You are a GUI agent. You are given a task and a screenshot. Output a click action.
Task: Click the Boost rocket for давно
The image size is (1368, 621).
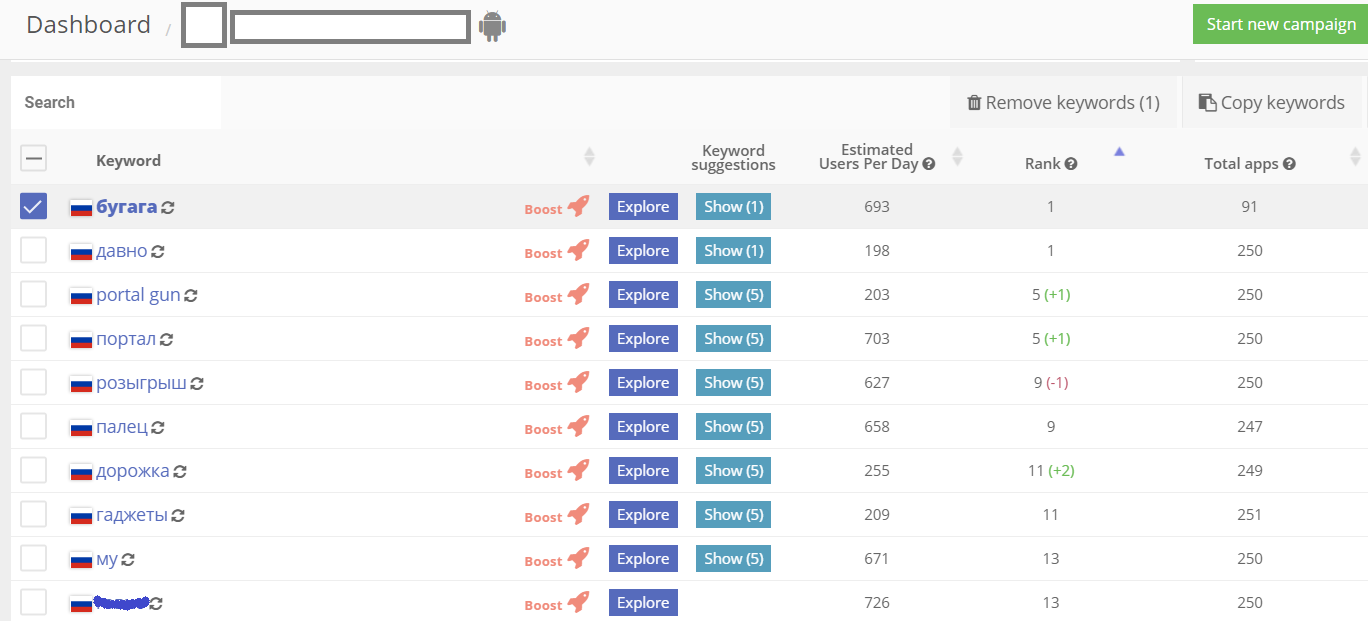[x=577, y=251]
